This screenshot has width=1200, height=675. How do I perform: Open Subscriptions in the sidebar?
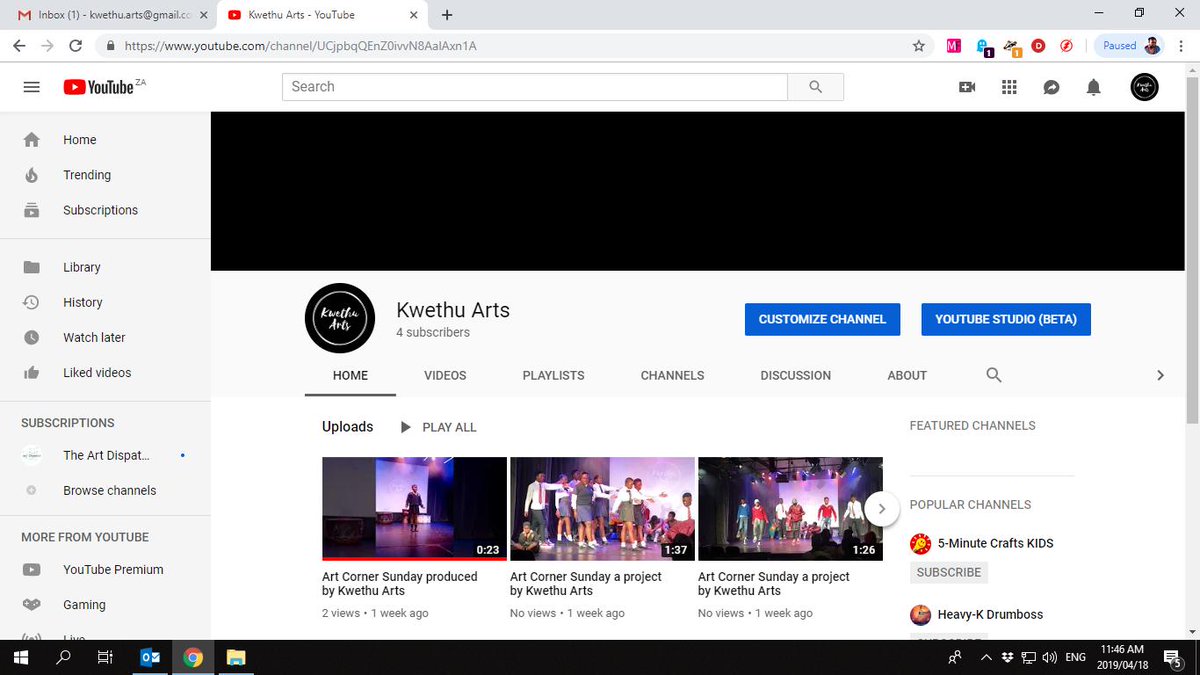click(x=105, y=210)
